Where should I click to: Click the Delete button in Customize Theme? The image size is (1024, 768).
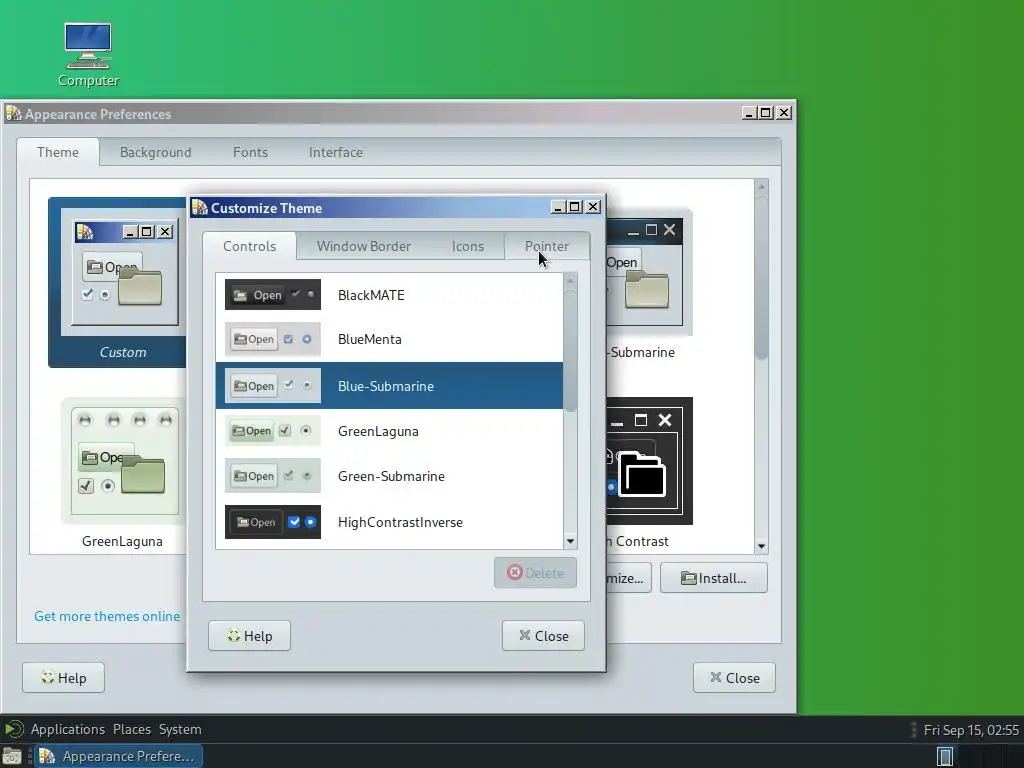click(536, 573)
